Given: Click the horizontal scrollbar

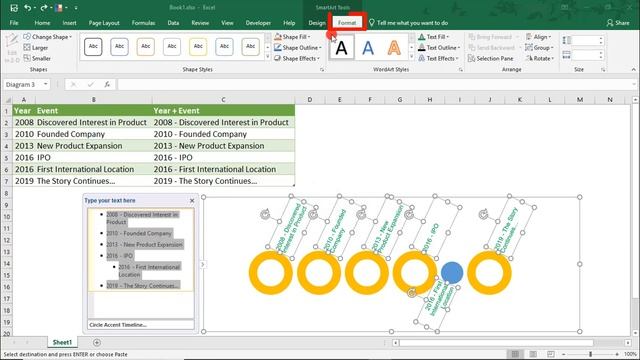Looking at the screenshot, I should [496, 342].
